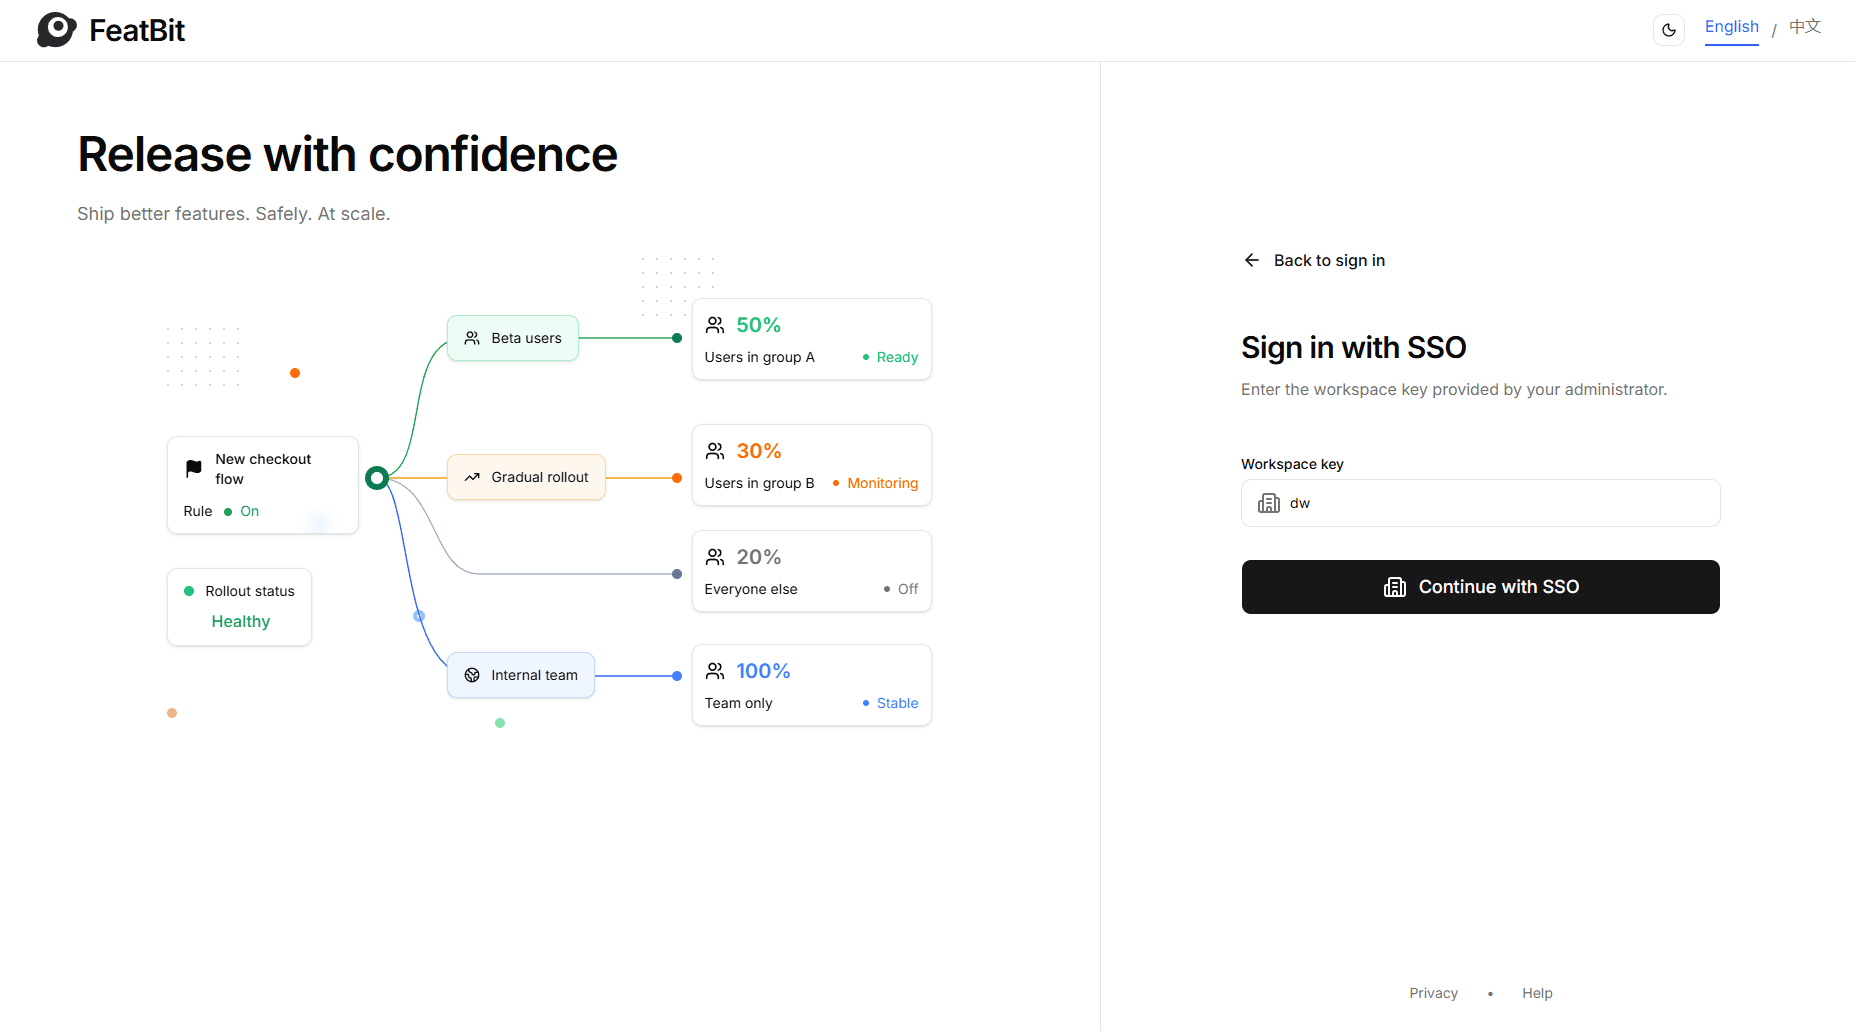The height and width of the screenshot is (1031, 1855).
Task: Click the flag icon on New checkout flow card
Action: [x=194, y=468]
